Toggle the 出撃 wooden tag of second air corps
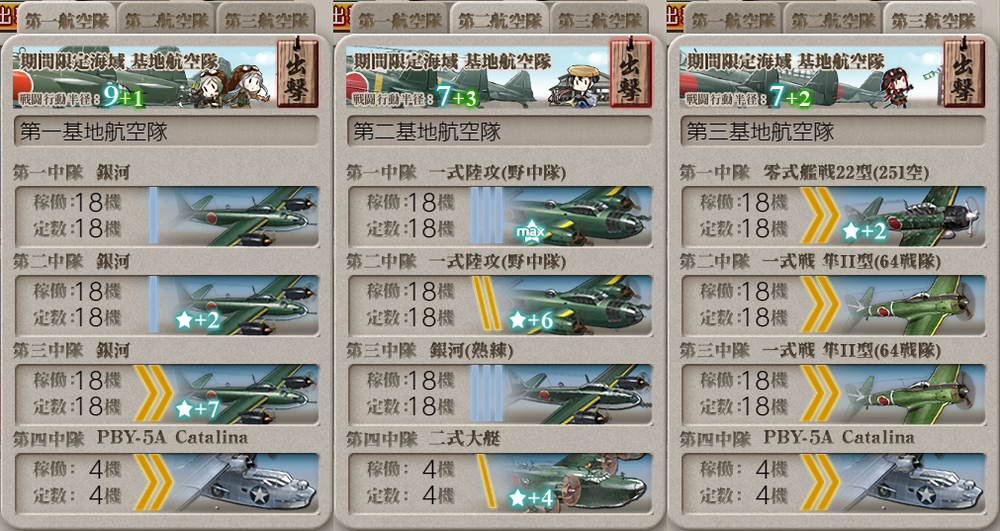This screenshot has height=531, width=1000. [631, 73]
